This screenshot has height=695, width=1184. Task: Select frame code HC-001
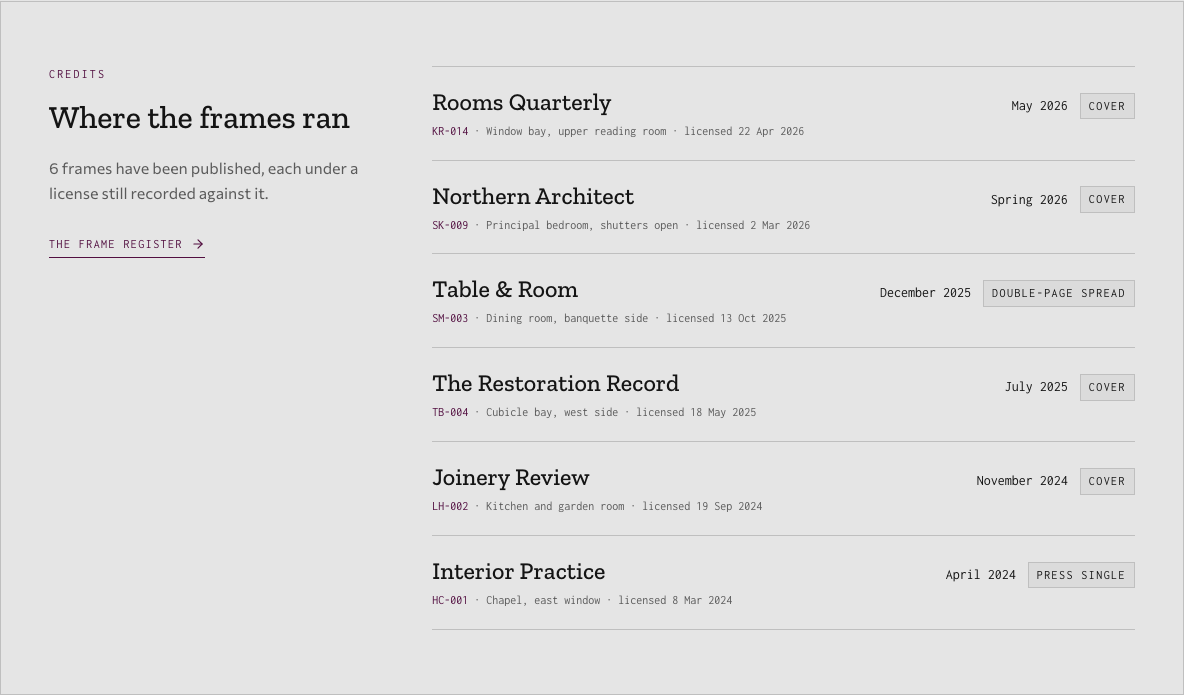coord(450,601)
